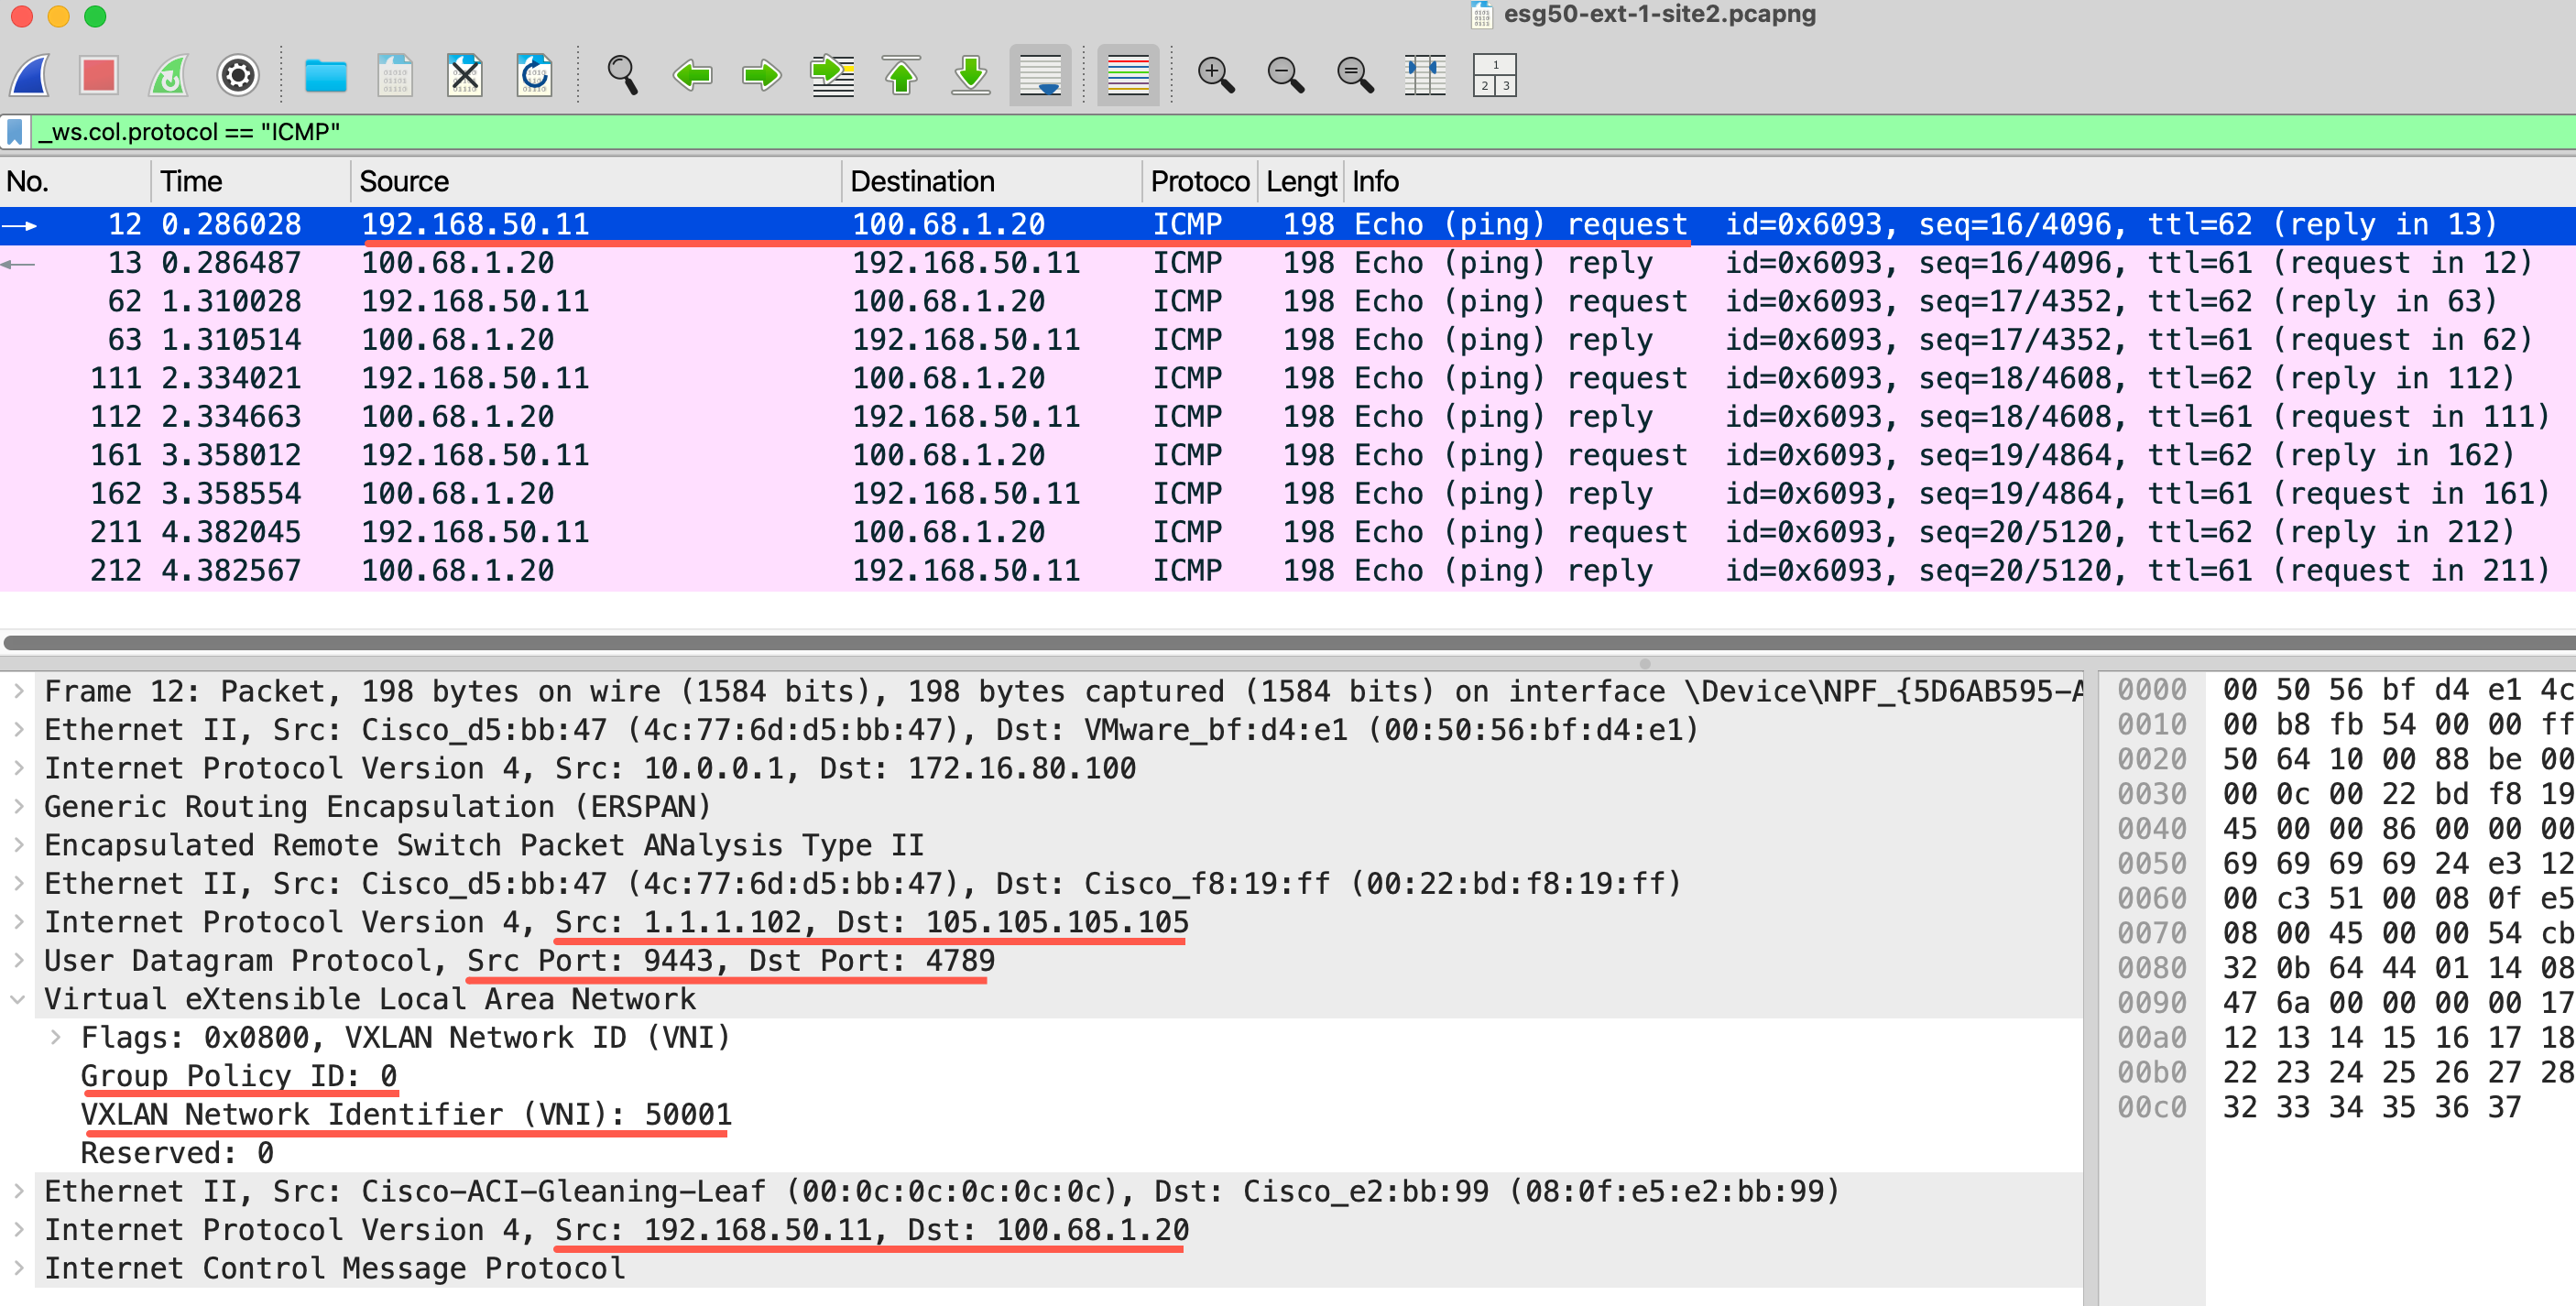The width and height of the screenshot is (2576, 1306).
Task: Select packet number 13 row
Action: pyautogui.click(x=1288, y=263)
